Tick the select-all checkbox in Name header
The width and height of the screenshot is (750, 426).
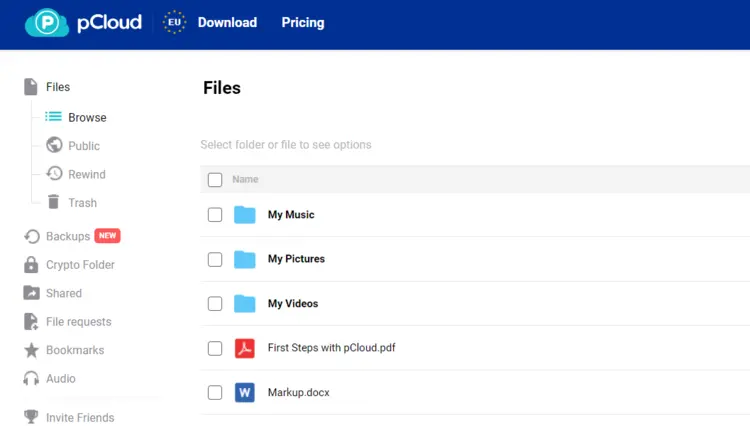[x=215, y=180]
